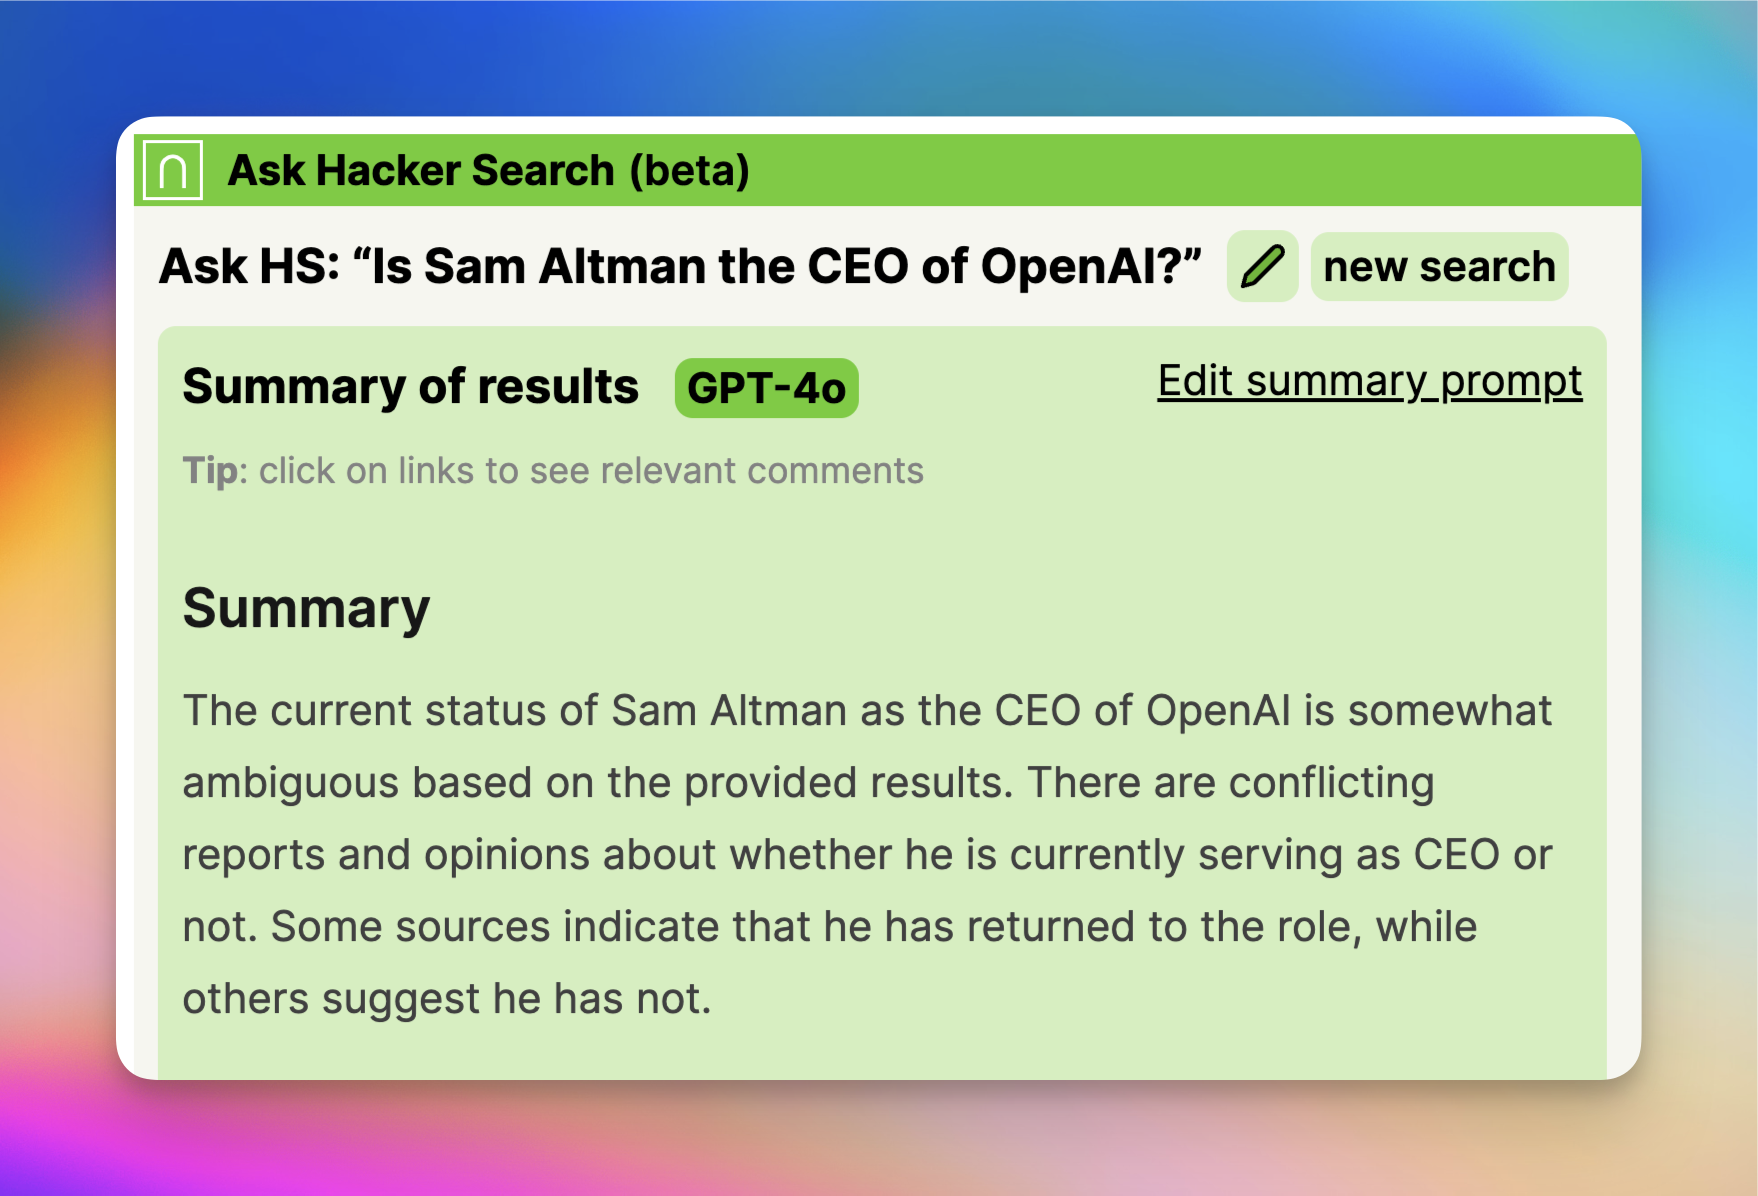Click the bold "Tip" word
Screen dimensions: 1758x1196
click(210, 471)
